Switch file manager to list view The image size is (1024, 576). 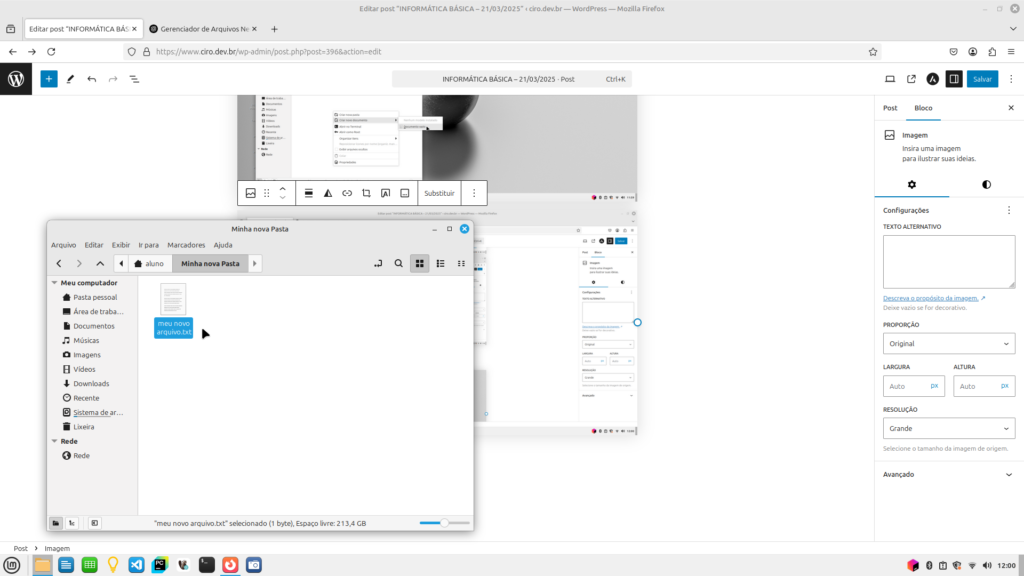click(x=440, y=263)
